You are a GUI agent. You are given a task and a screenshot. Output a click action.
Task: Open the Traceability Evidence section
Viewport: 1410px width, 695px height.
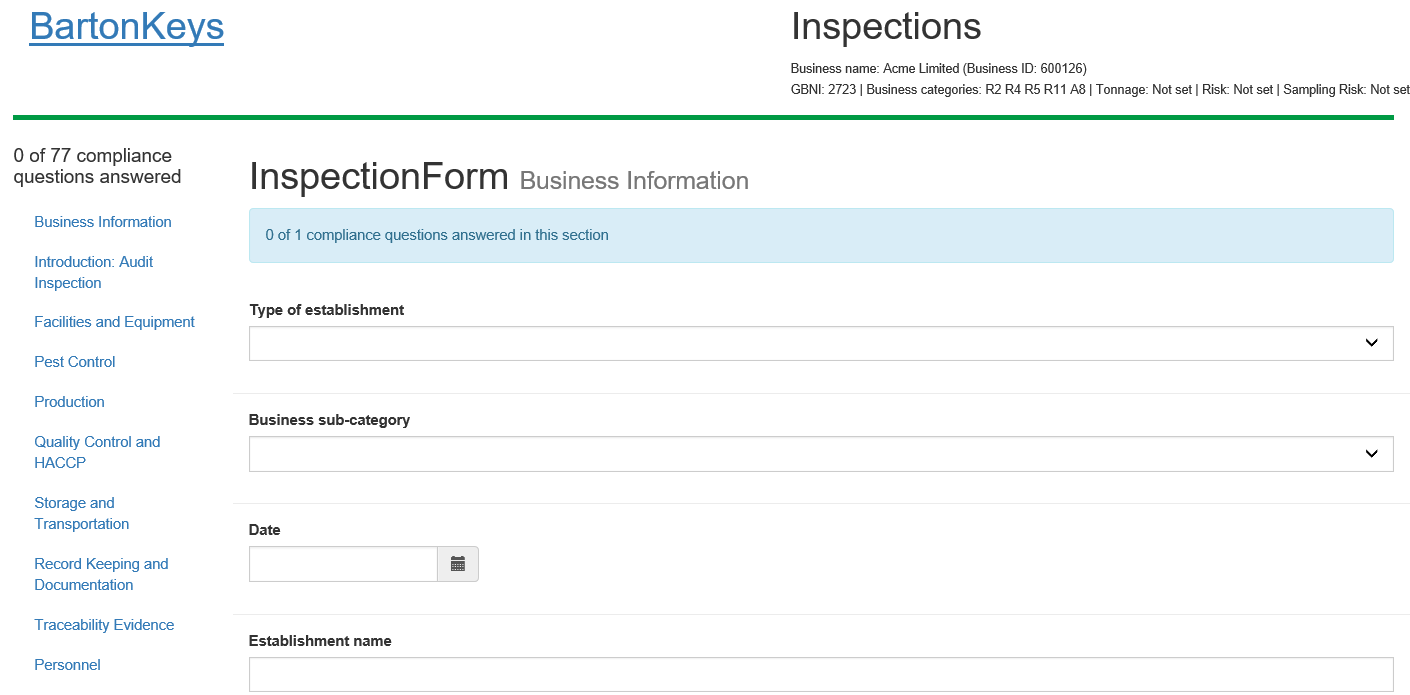point(104,625)
